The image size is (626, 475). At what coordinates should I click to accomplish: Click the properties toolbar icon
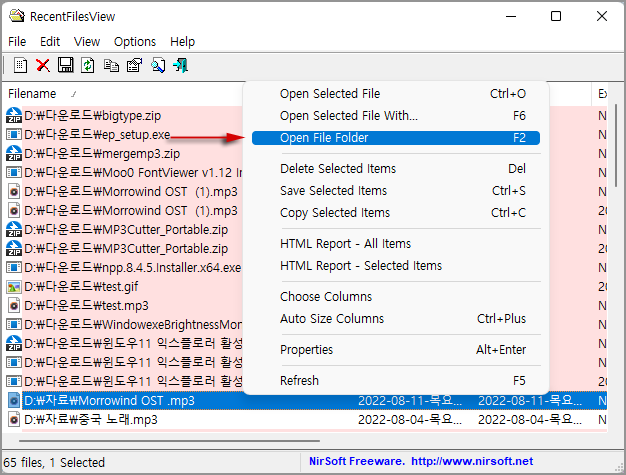pos(135,65)
